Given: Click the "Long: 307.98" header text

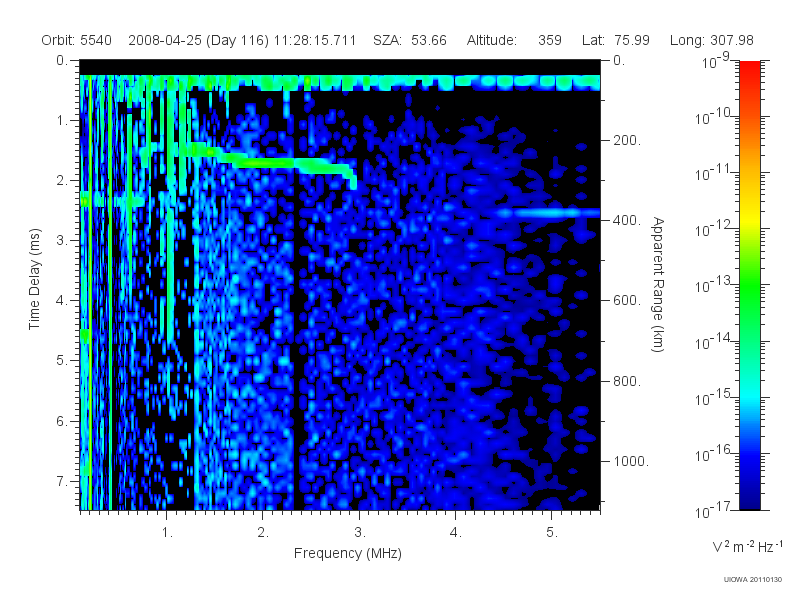Looking at the screenshot, I should click(712, 40).
